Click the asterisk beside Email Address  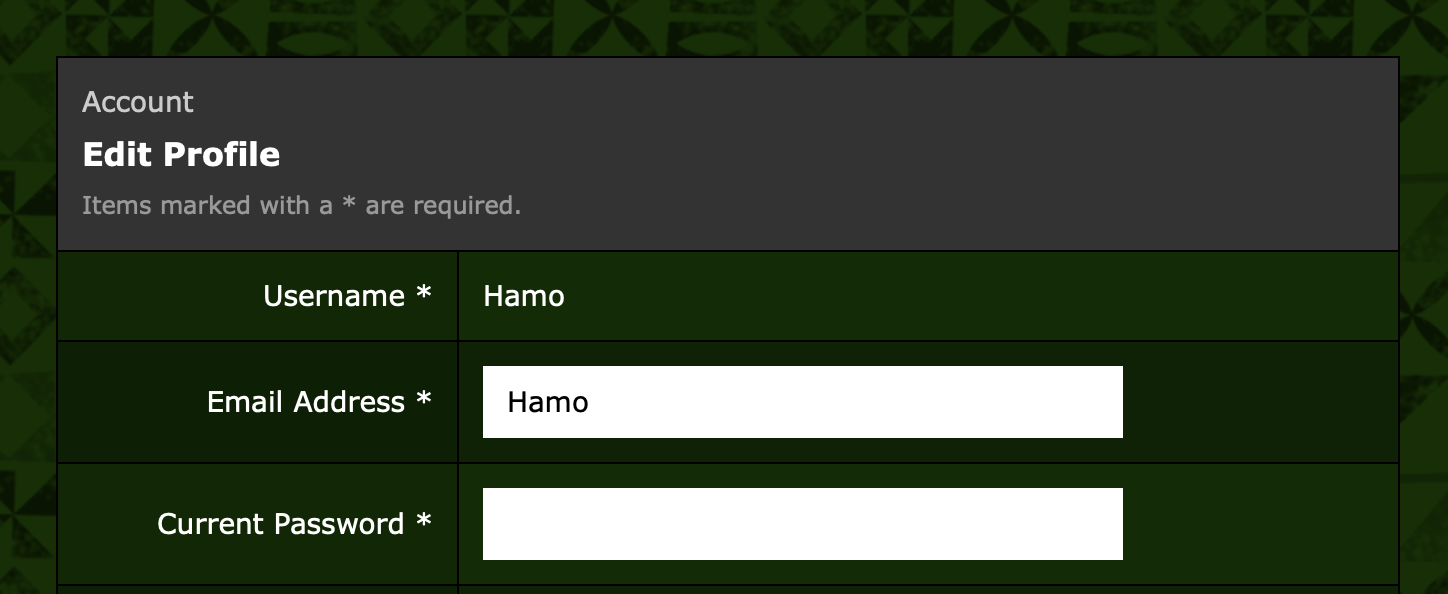pyautogui.click(x=424, y=400)
